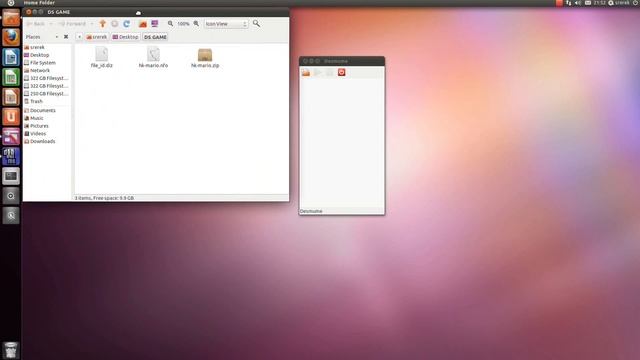Open the power session menu
Screen dimensions: 640x360
click(x=636, y=3)
